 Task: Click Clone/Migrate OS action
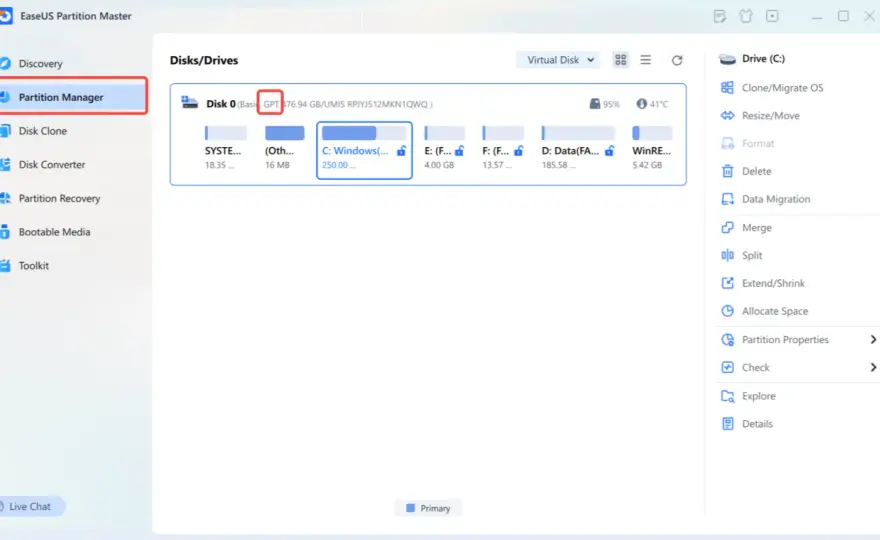tap(782, 88)
